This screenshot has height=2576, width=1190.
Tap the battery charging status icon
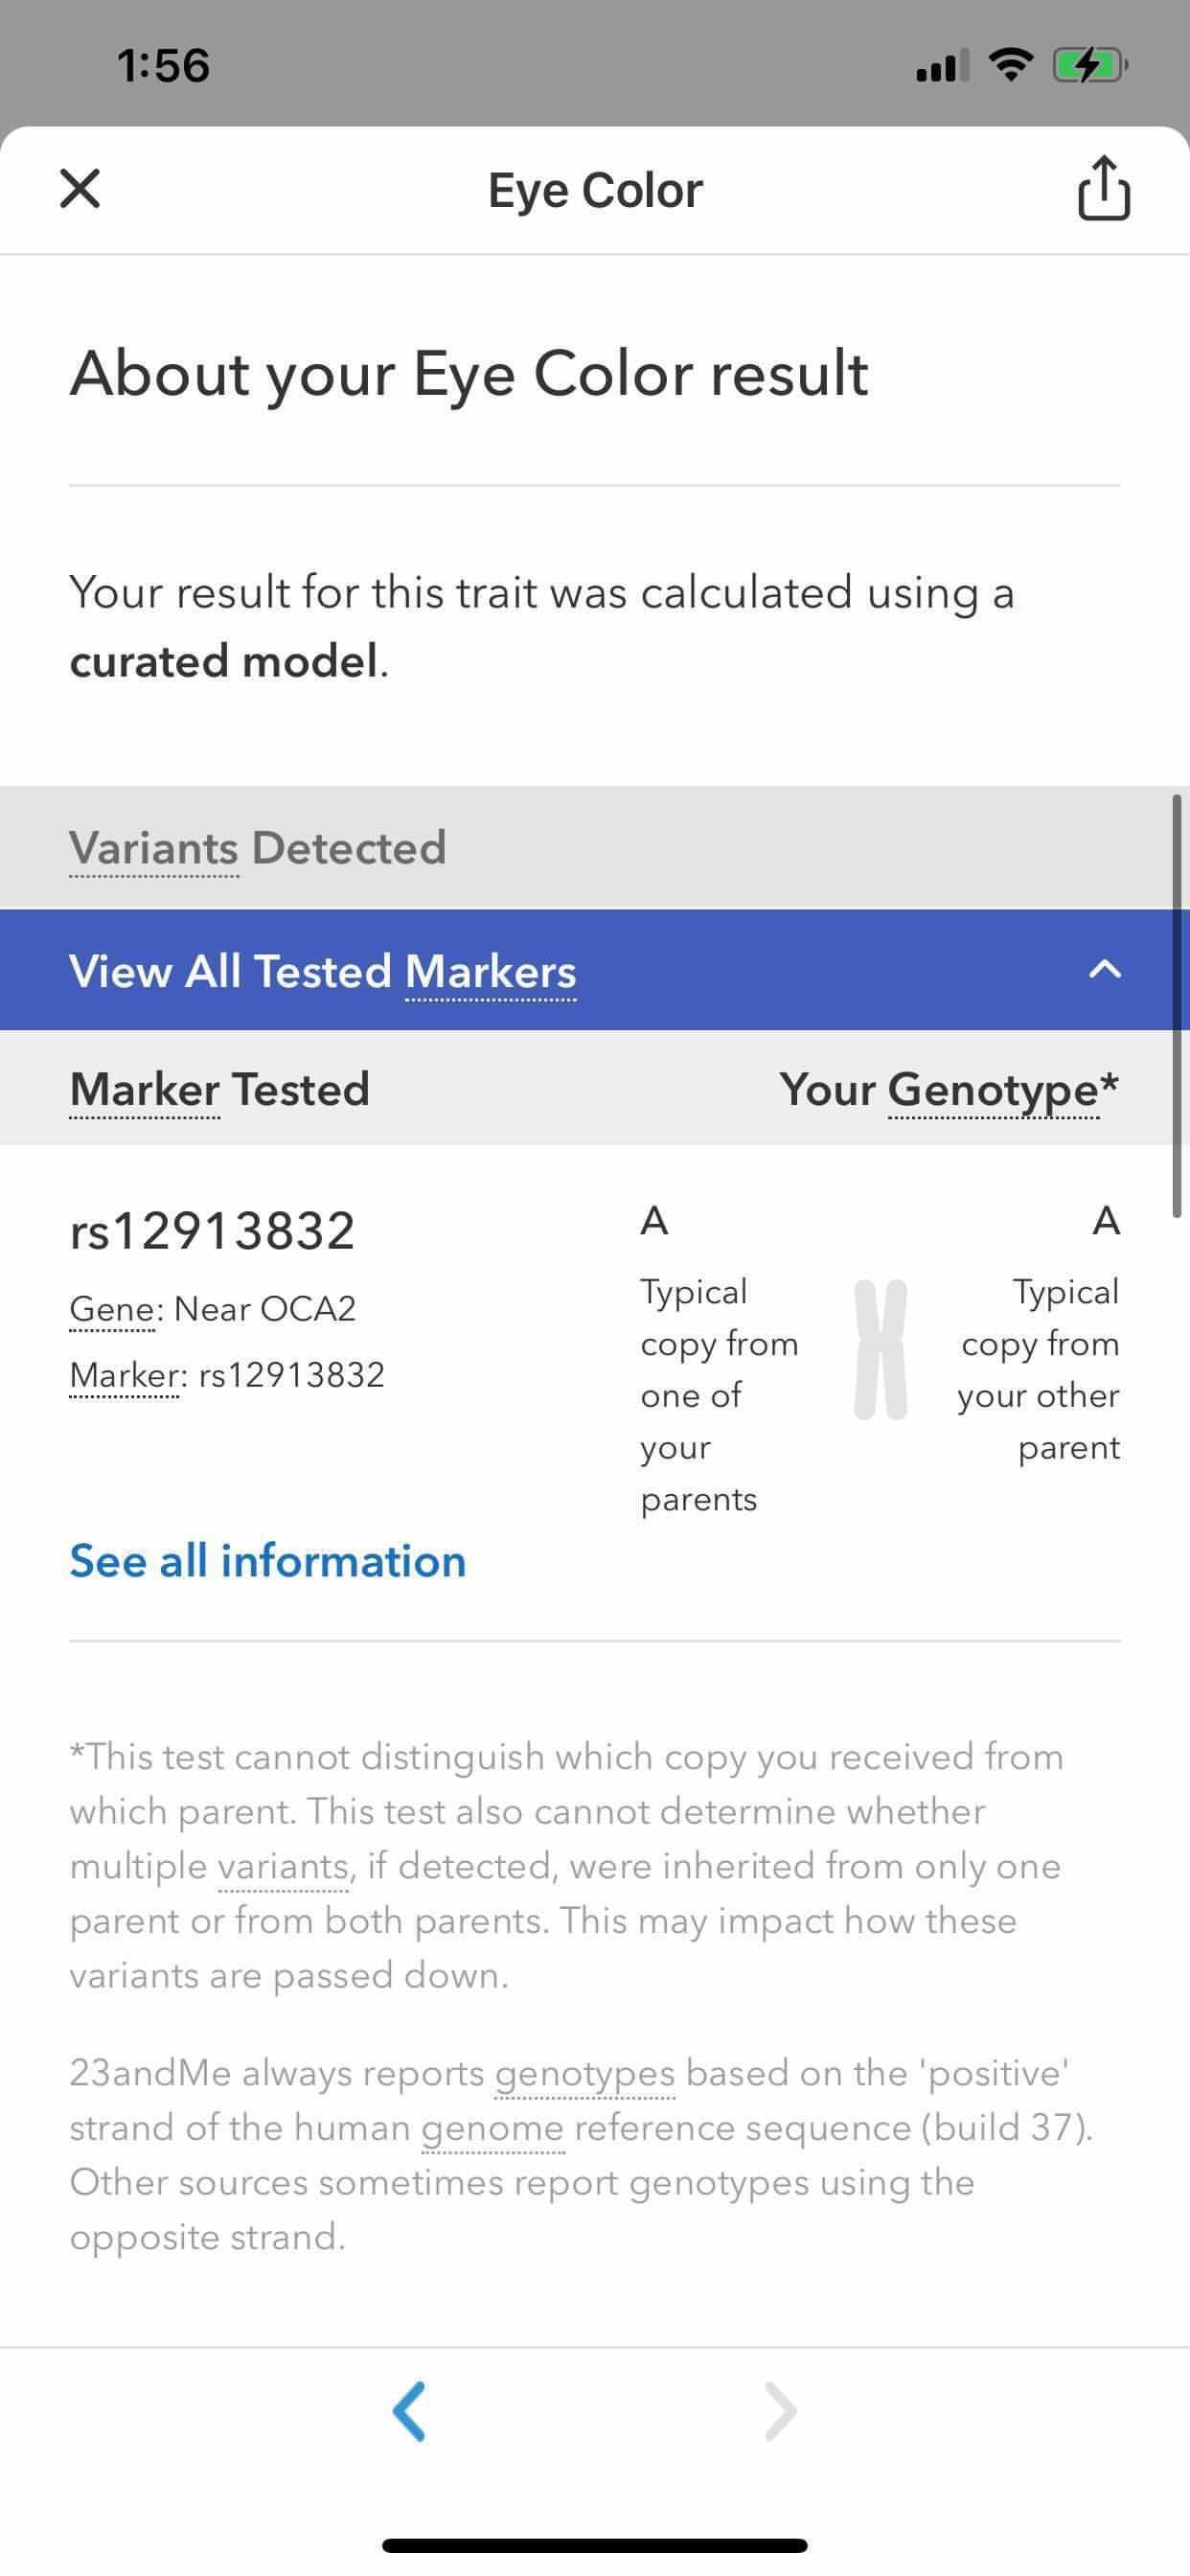1089,66
